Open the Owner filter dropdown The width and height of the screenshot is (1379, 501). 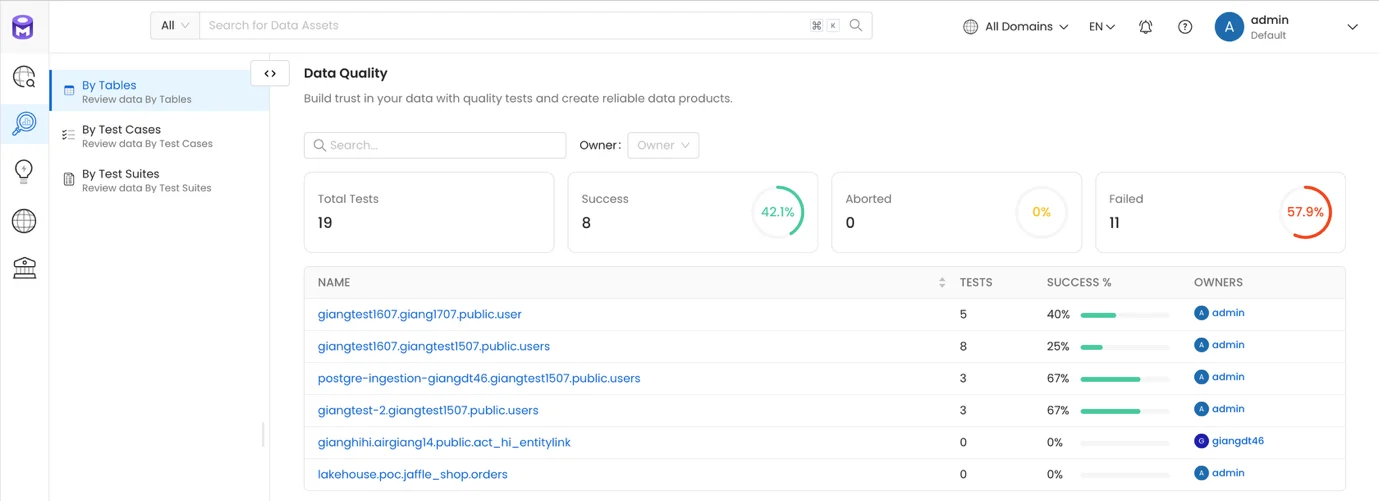click(663, 145)
